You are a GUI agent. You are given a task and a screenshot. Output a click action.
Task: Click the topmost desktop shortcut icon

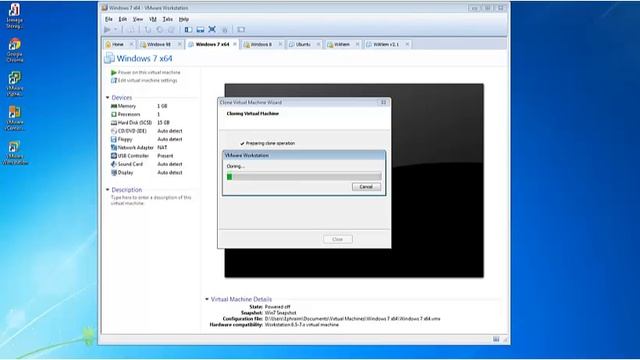15,16
